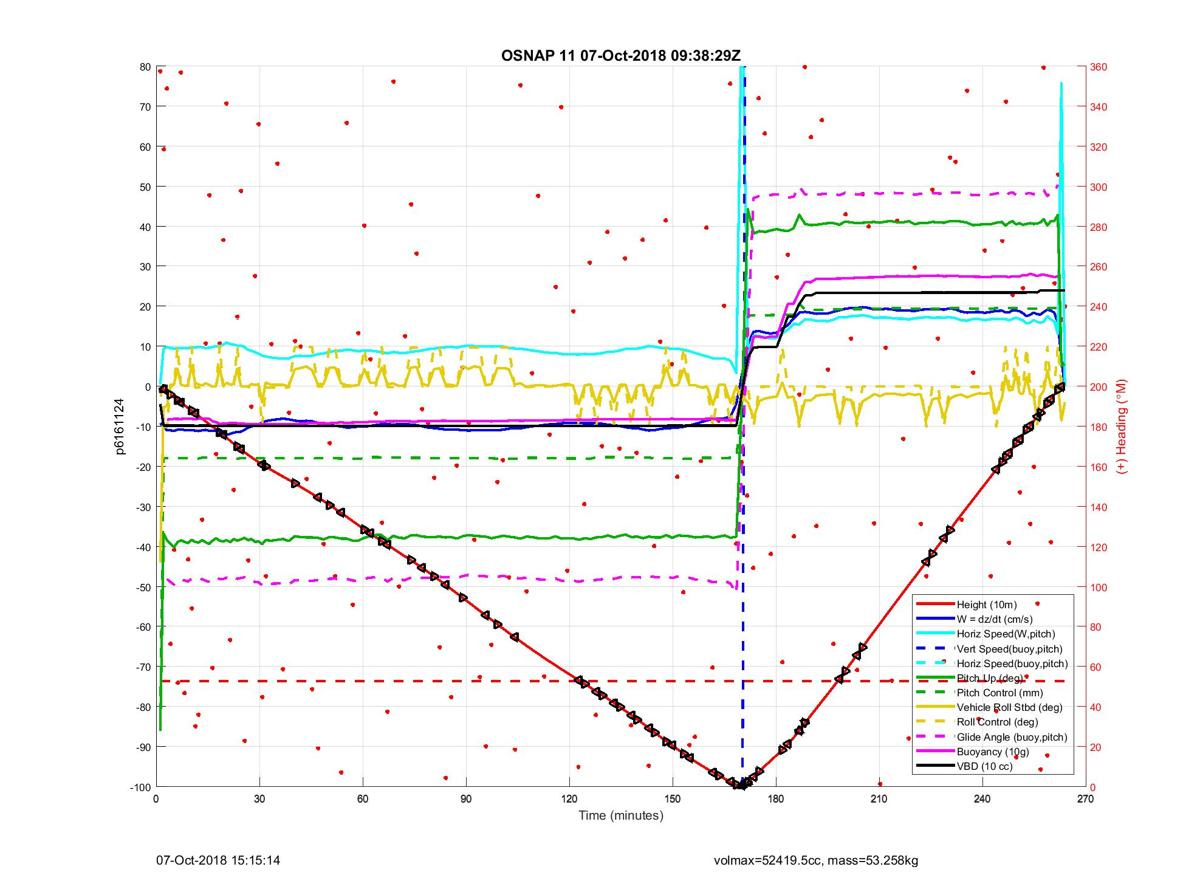Click the '07-Oct-2018 15:15:14' timestamp
Image resolution: width=1200 pixels, height=885 pixels.
(217, 860)
